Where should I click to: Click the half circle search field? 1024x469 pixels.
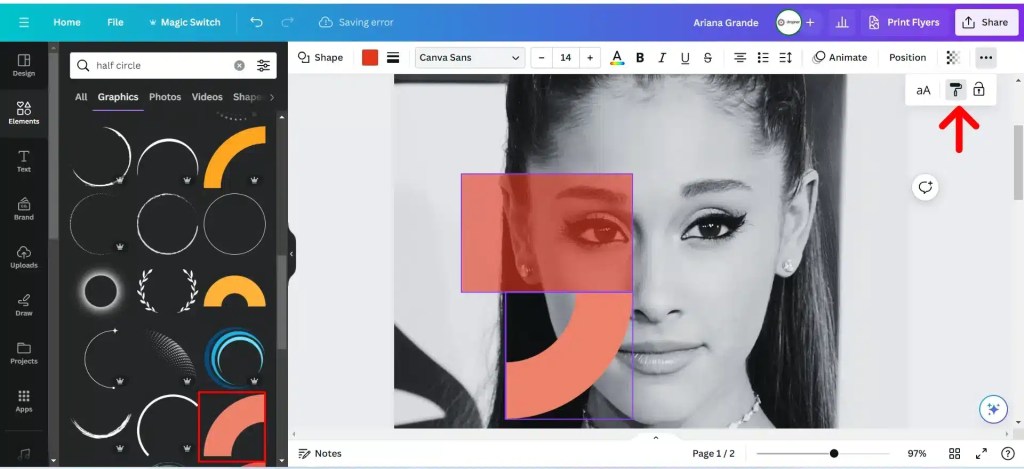tap(162, 66)
